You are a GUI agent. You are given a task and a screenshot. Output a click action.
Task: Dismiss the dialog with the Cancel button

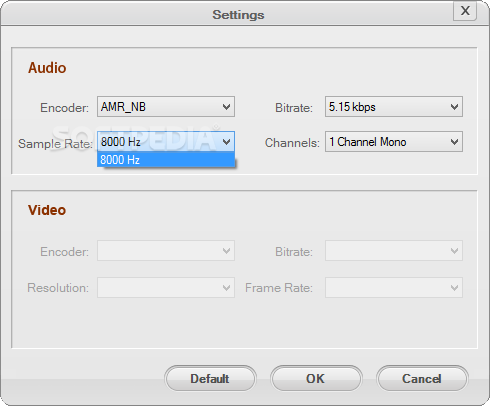point(422,379)
